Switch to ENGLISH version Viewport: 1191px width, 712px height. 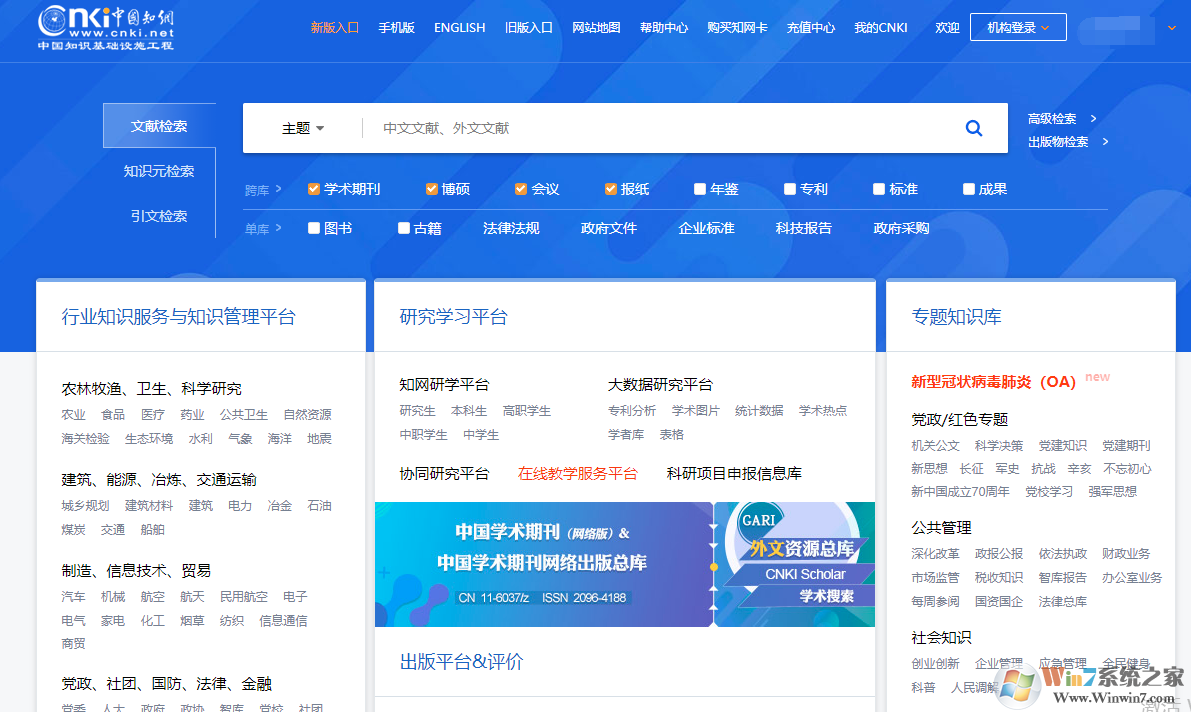click(460, 27)
